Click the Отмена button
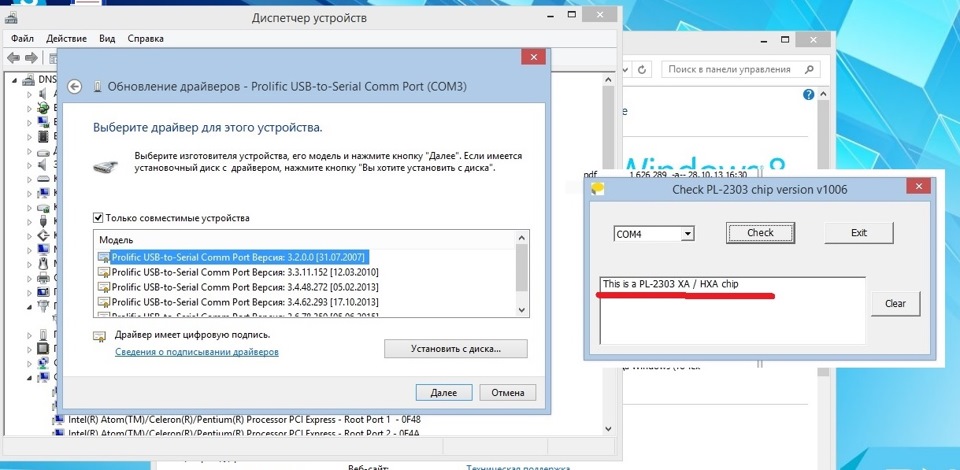Screen dimensions: 960x470 (x=508, y=393)
